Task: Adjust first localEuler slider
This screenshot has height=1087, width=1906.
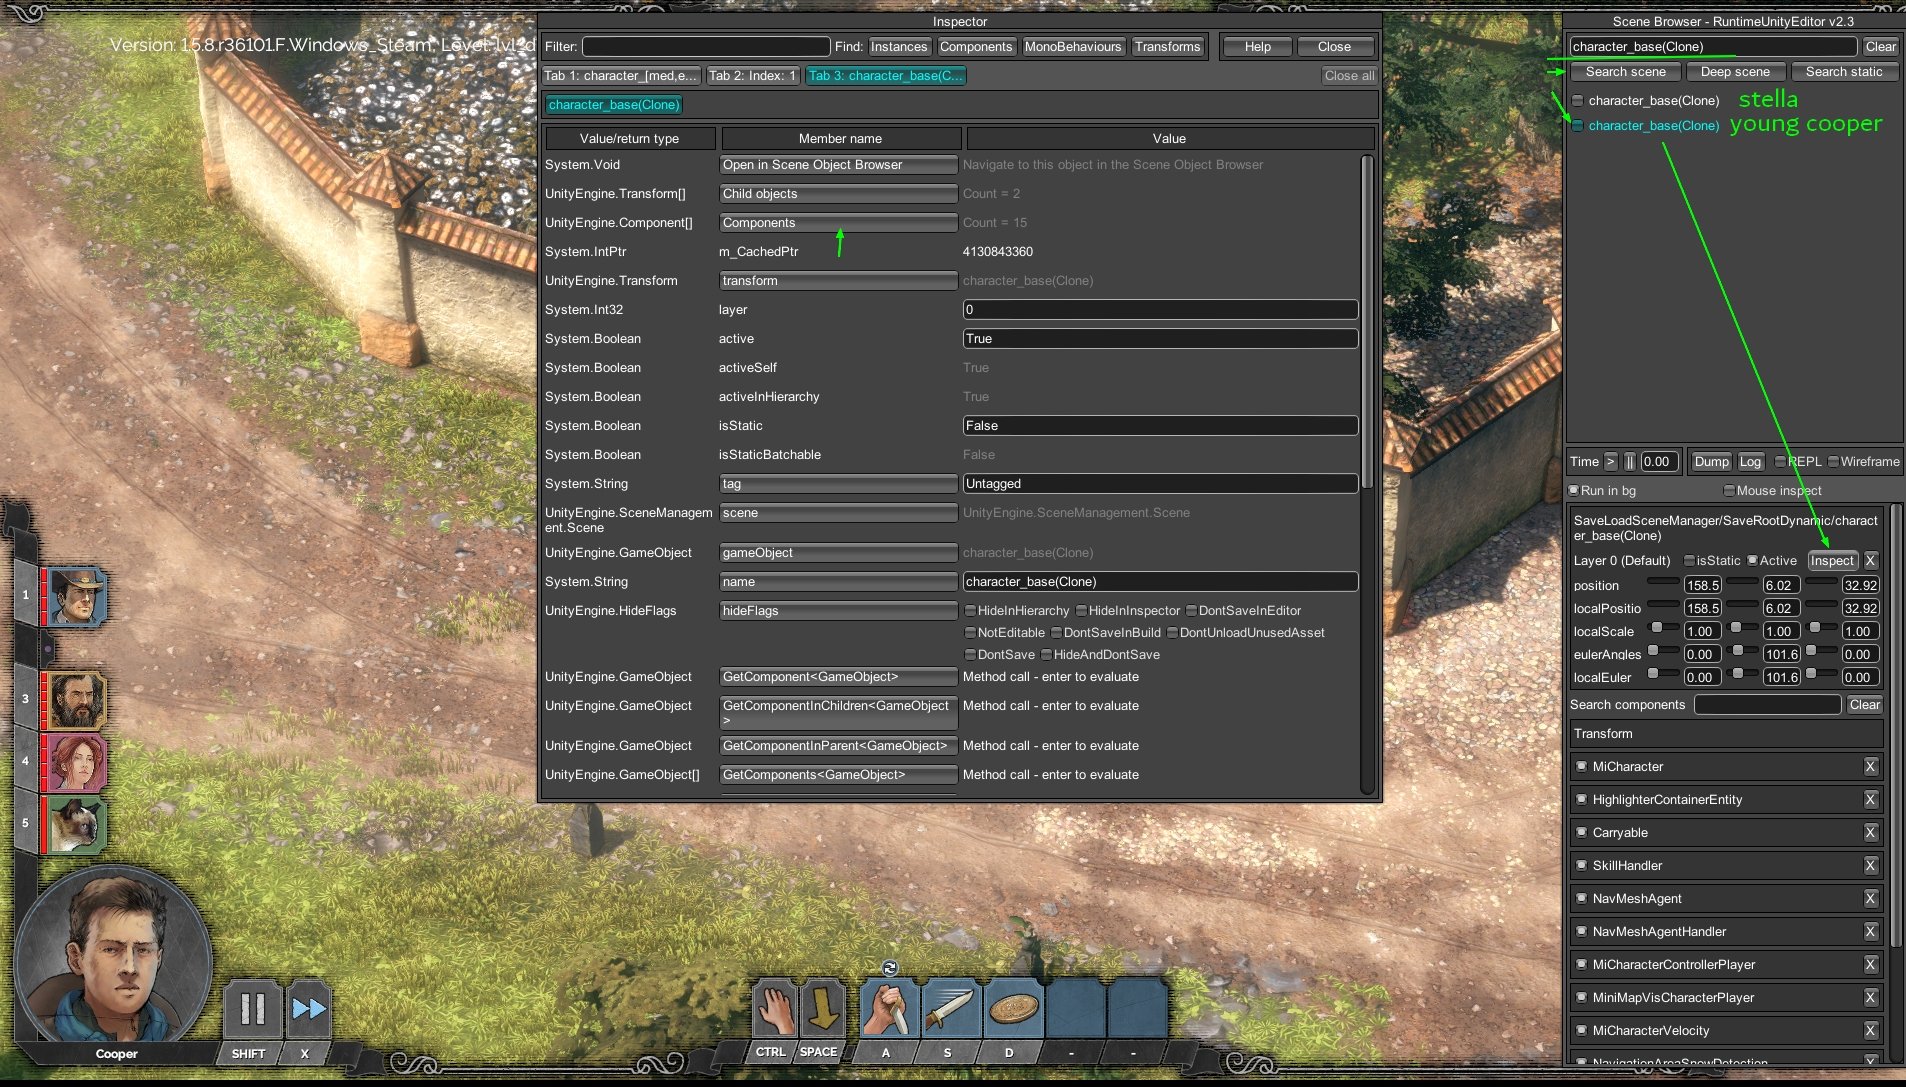Action: [1663, 673]
